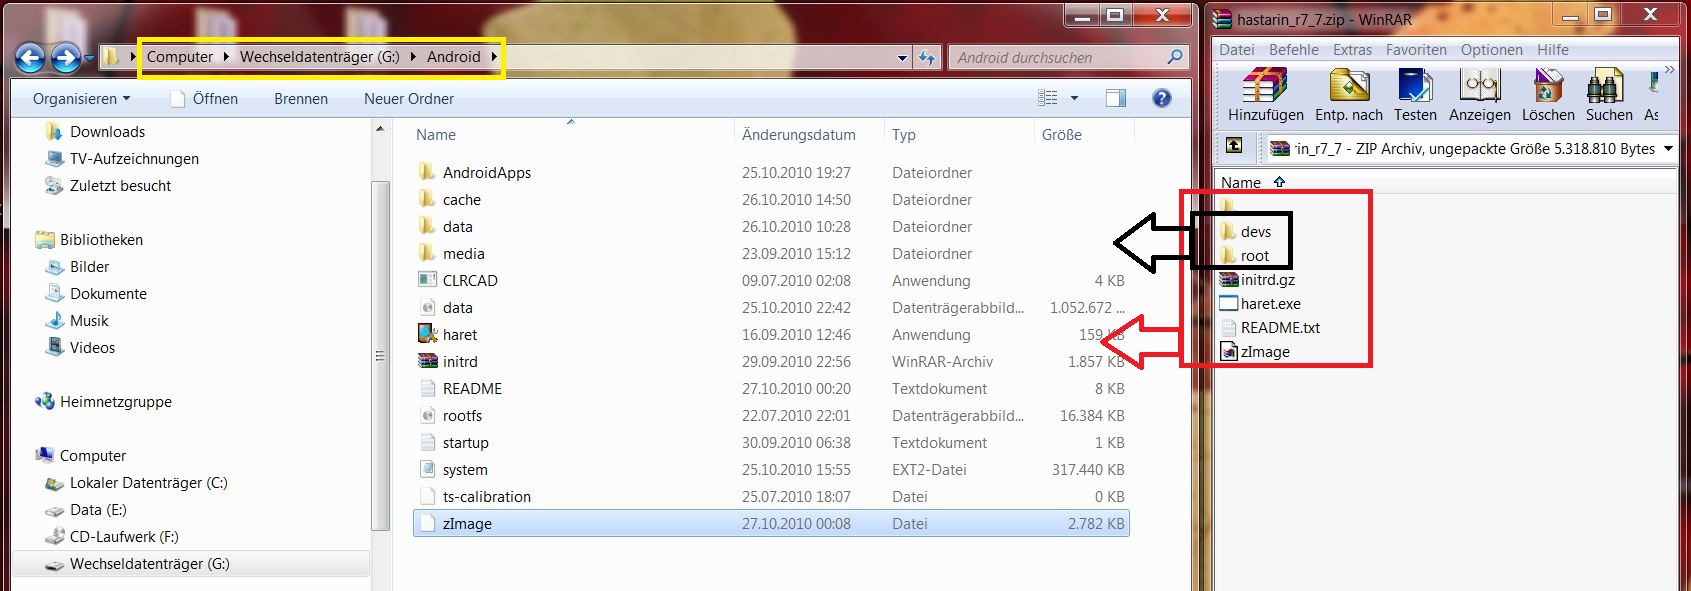The height and width of the screenshot is (591, 1691).
Task: Click the Neuer Ordner button
Action: pyautogui.click(x=409, y=99)
